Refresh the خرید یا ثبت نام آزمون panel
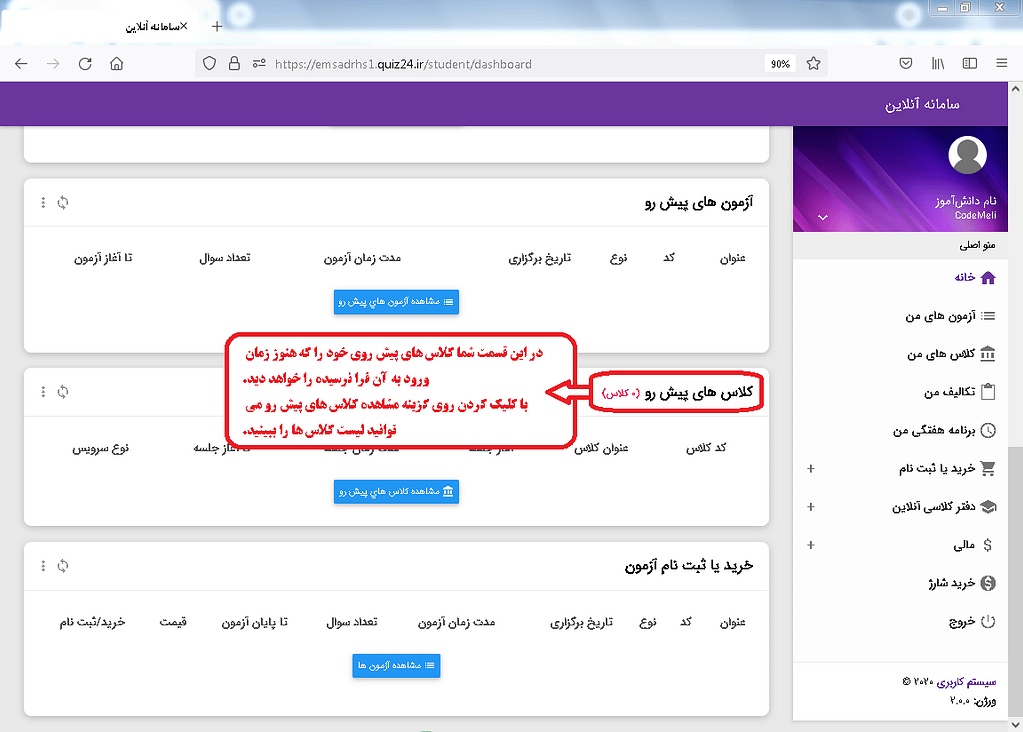This screenshot has width=1023, height=732. click(63, 566)
